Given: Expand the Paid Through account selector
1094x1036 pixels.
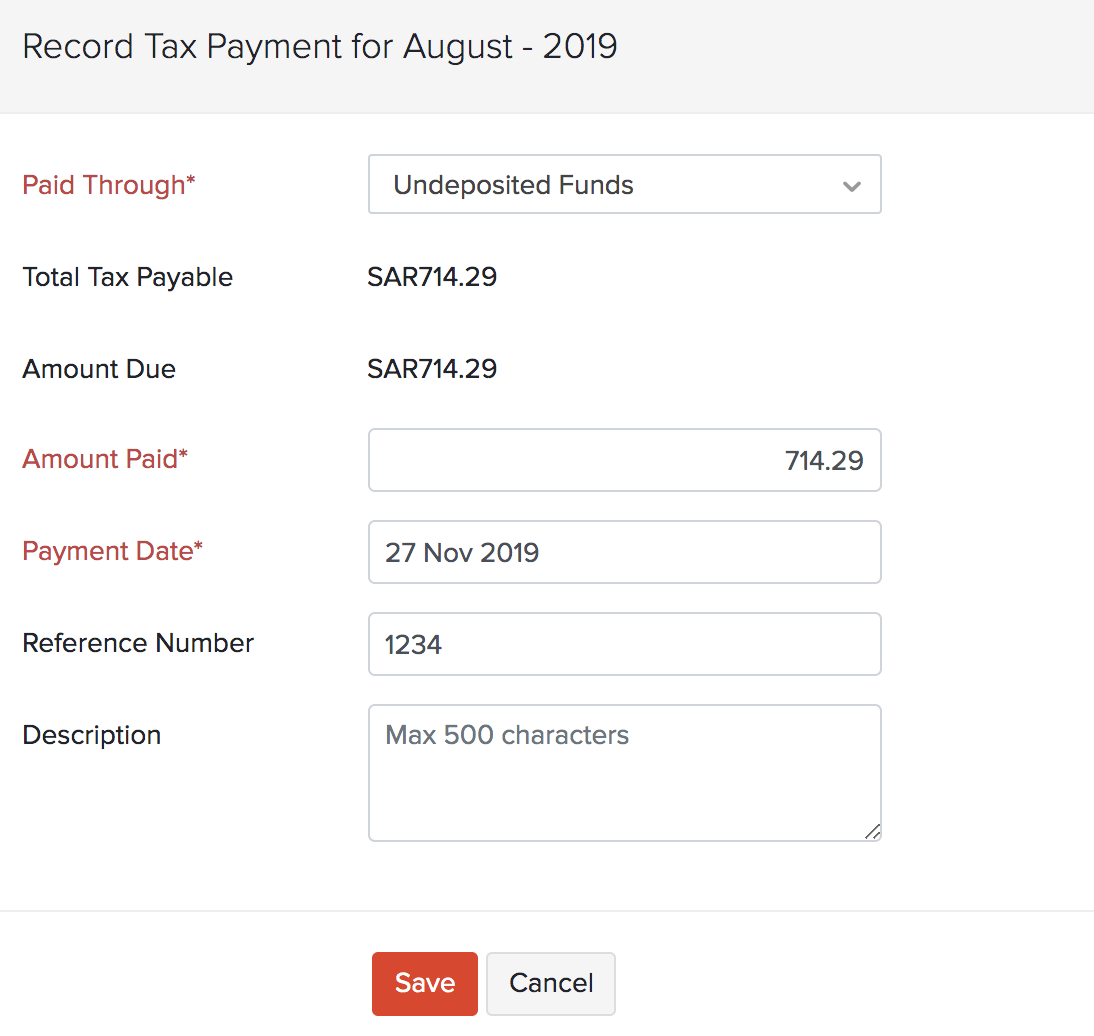Looking at the screenshot, I should pos(624,184).
